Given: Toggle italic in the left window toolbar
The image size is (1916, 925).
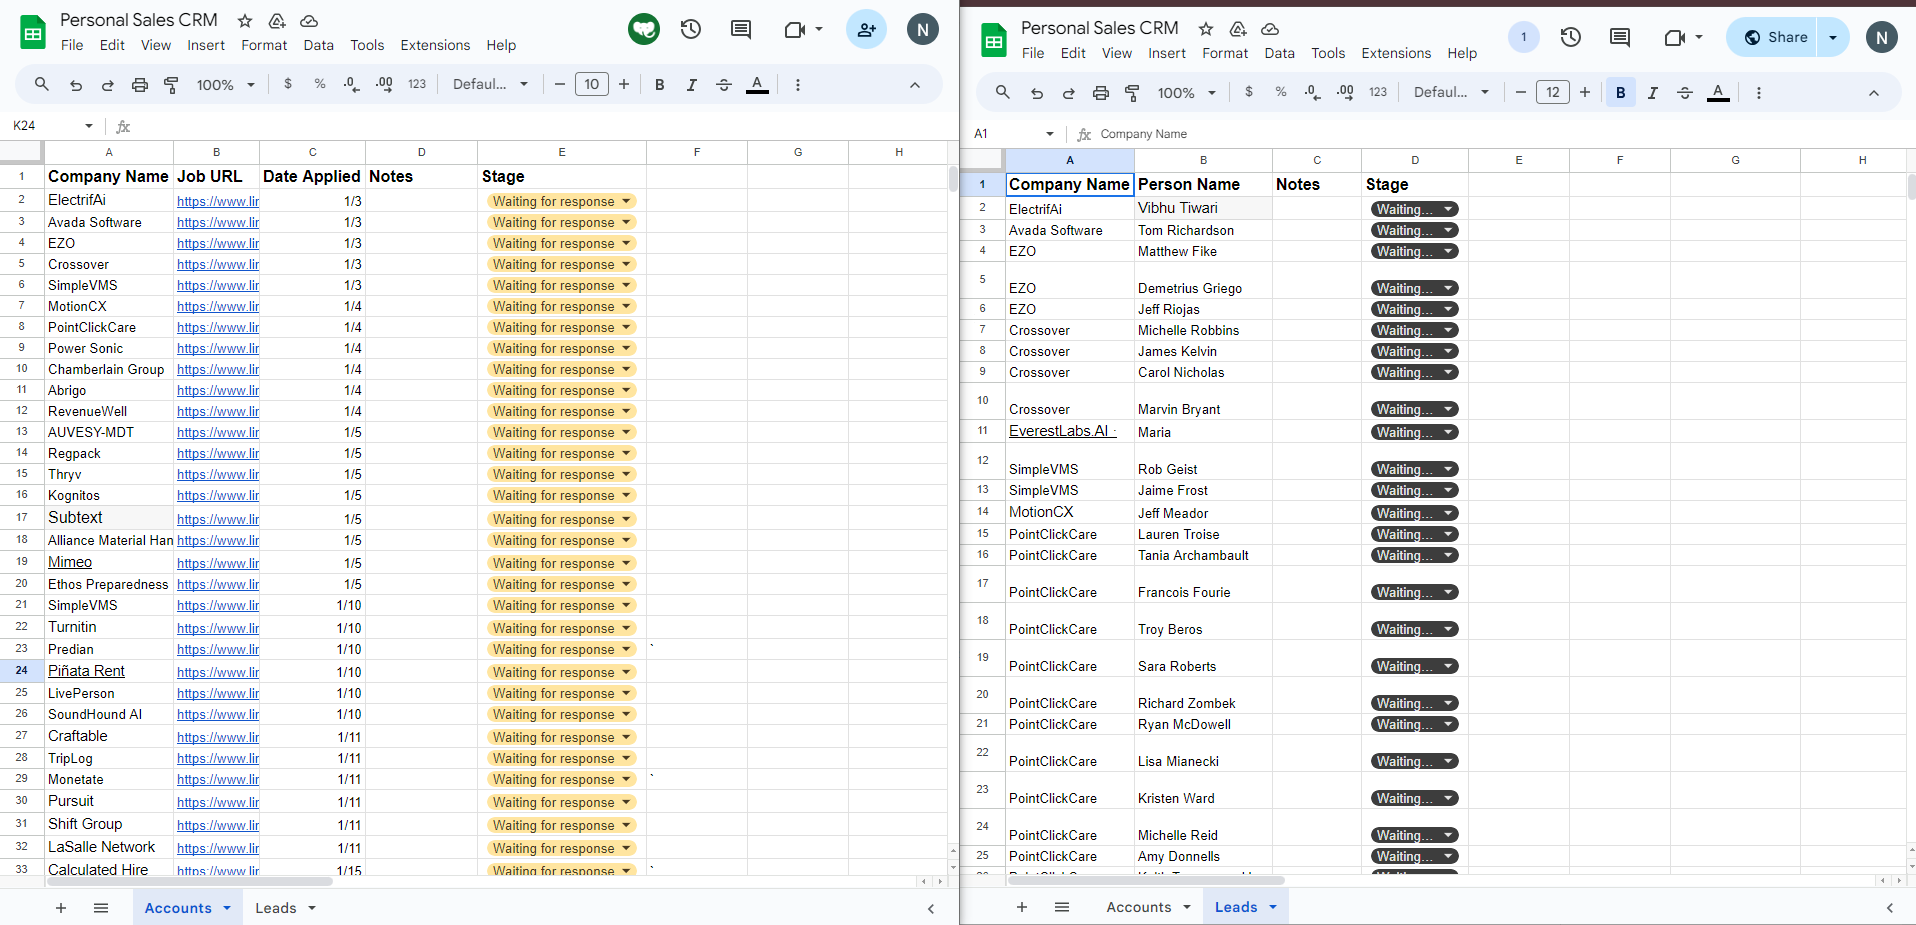Looking at the screenshot, I should click(691, 85).
